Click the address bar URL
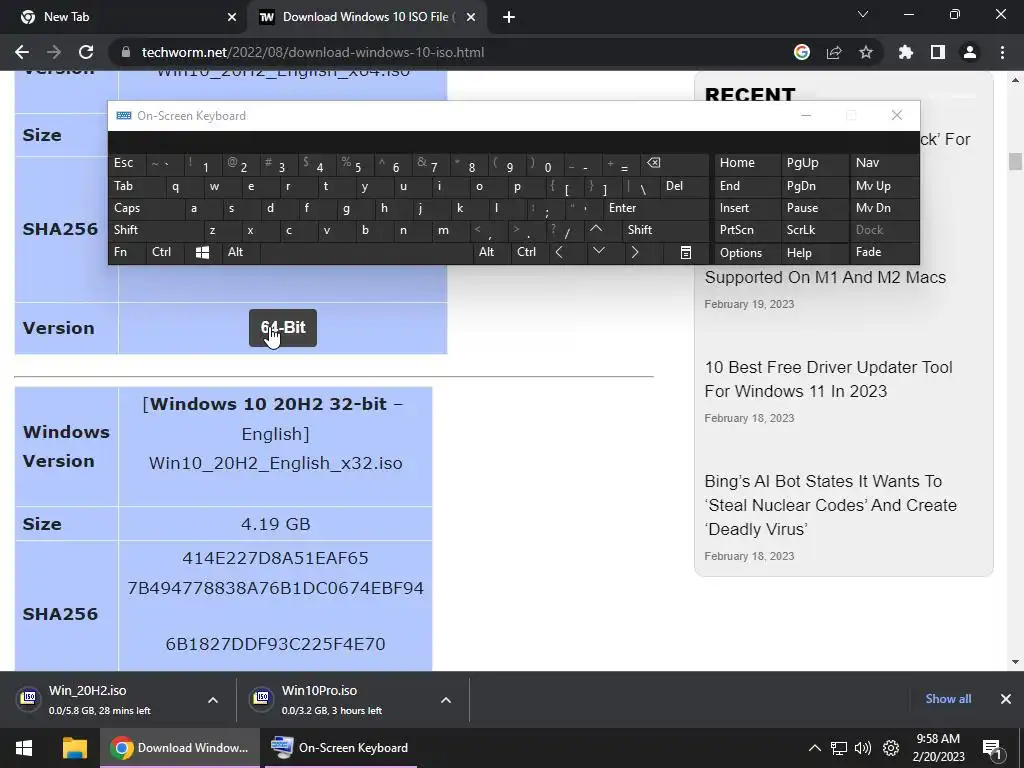 point(313,52)
